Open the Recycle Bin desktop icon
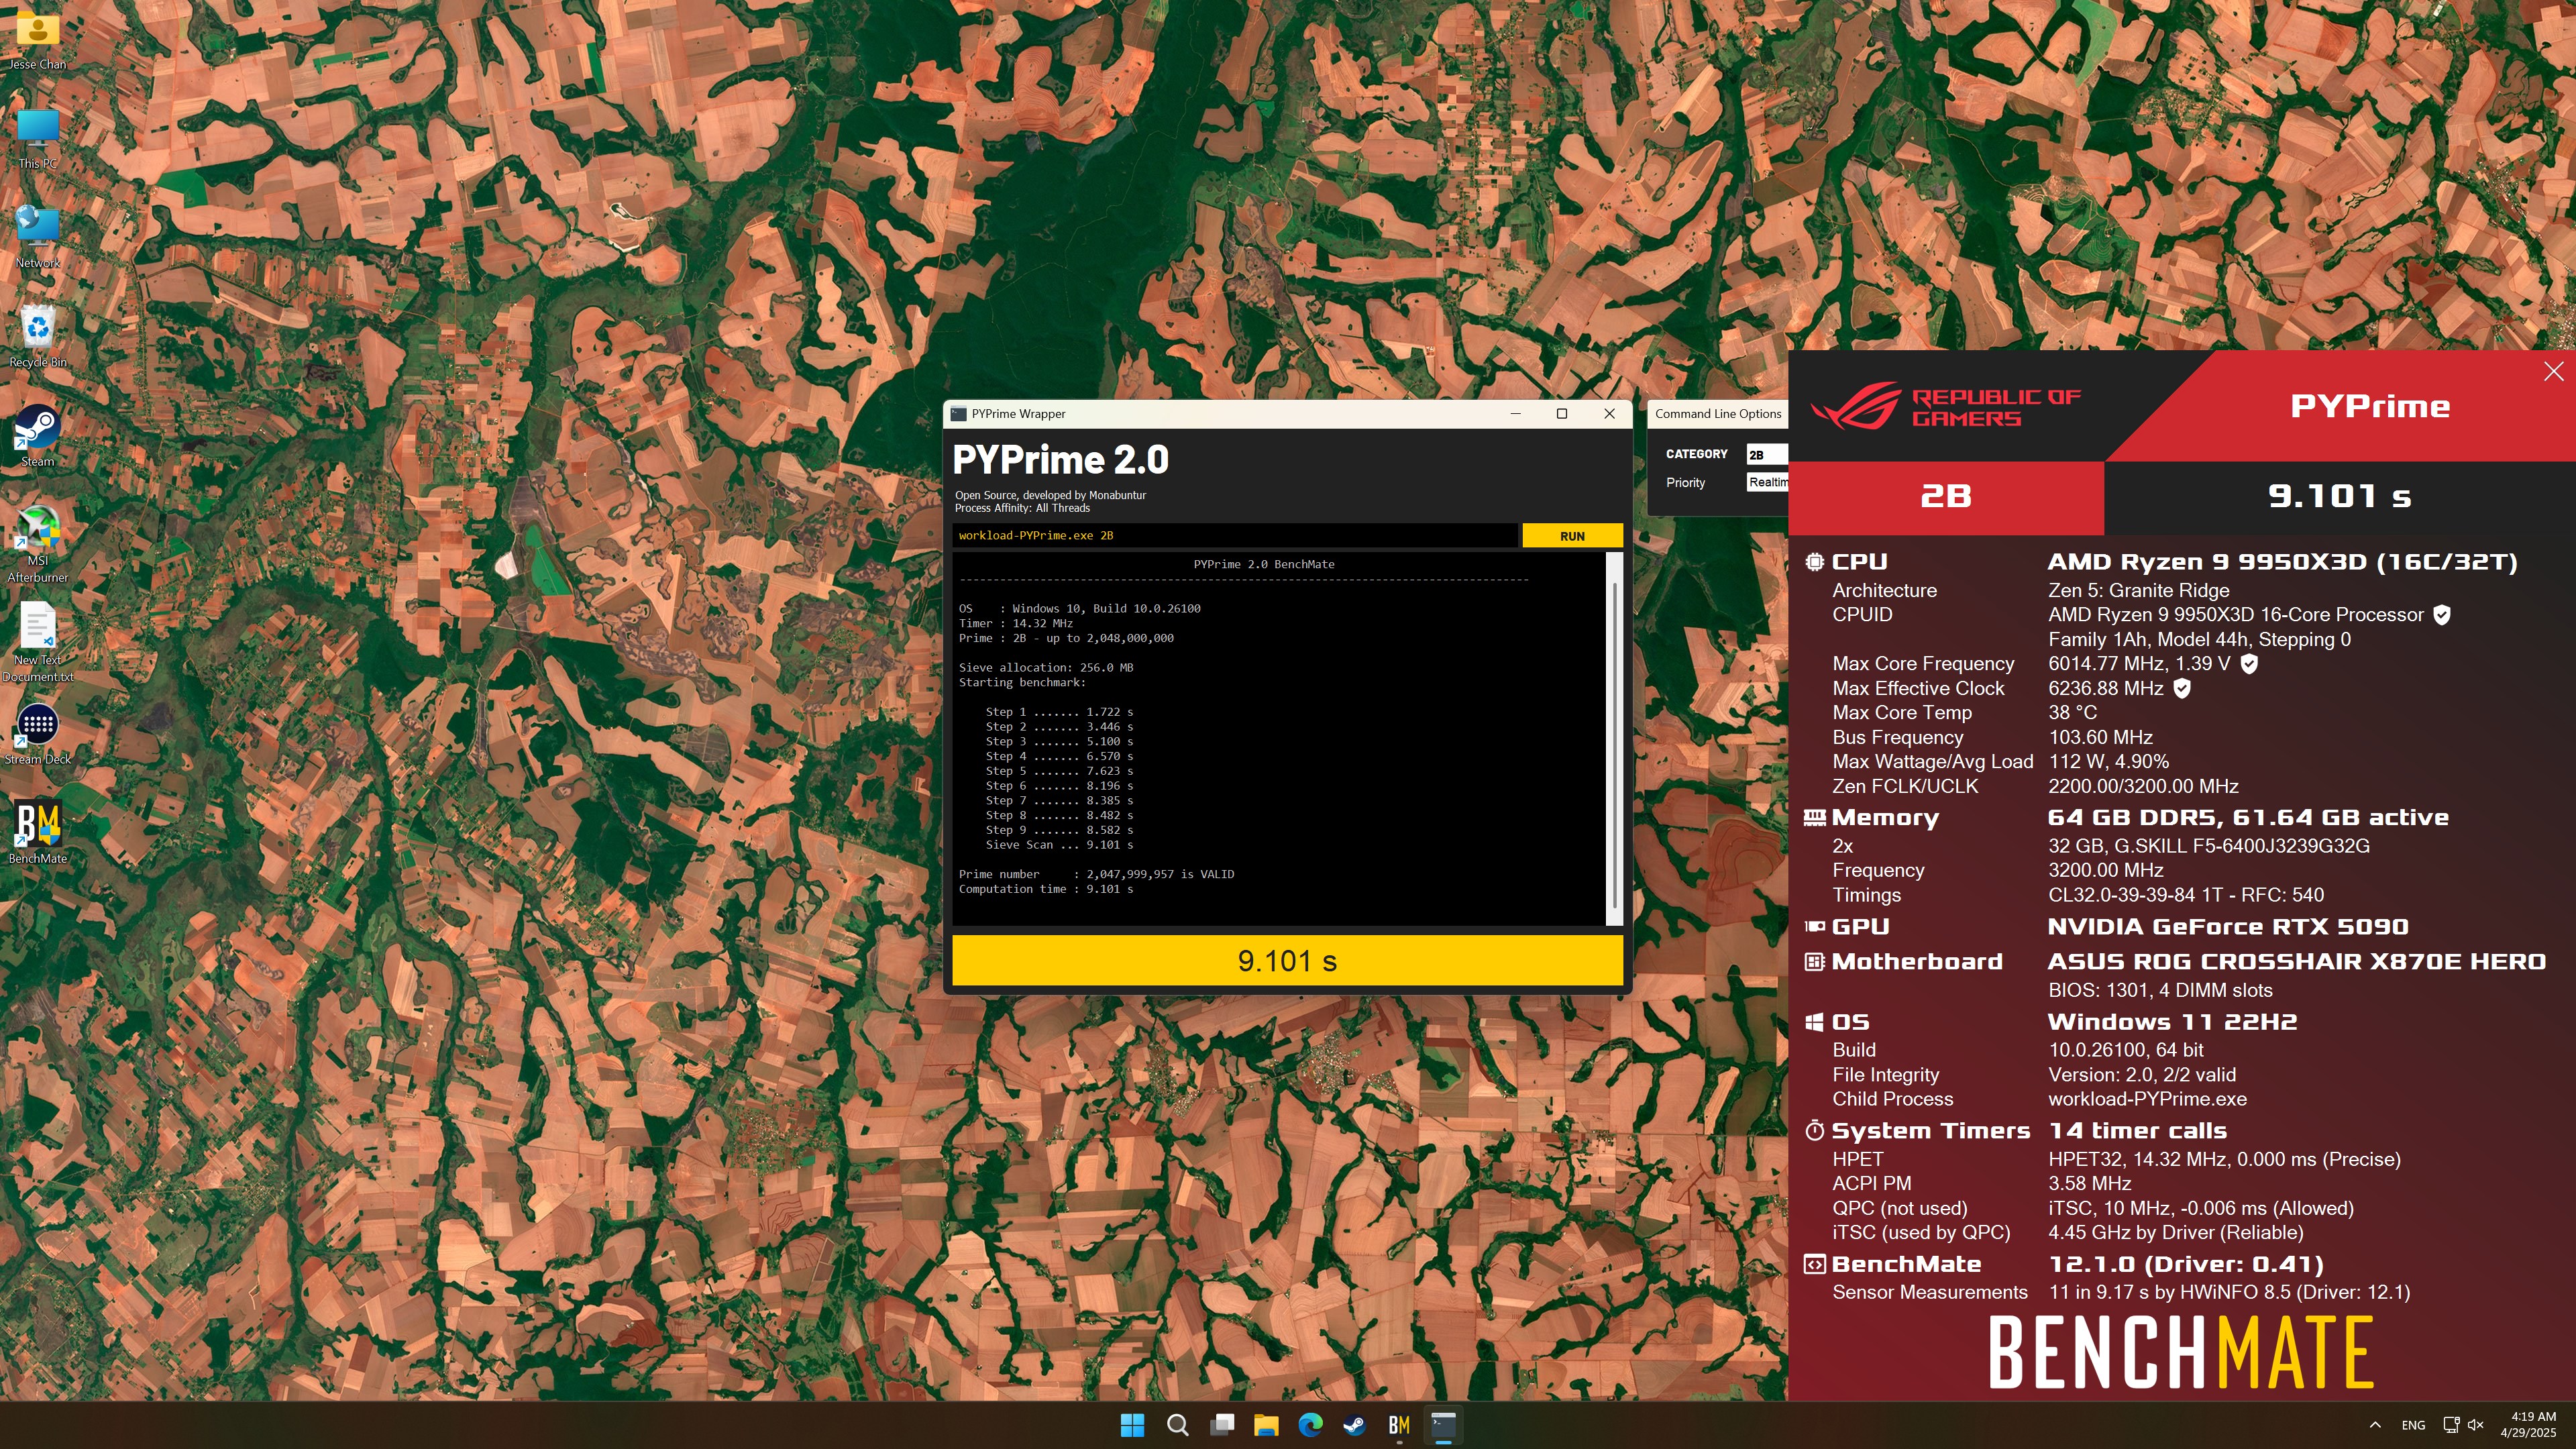 click(x=37, y=336)
